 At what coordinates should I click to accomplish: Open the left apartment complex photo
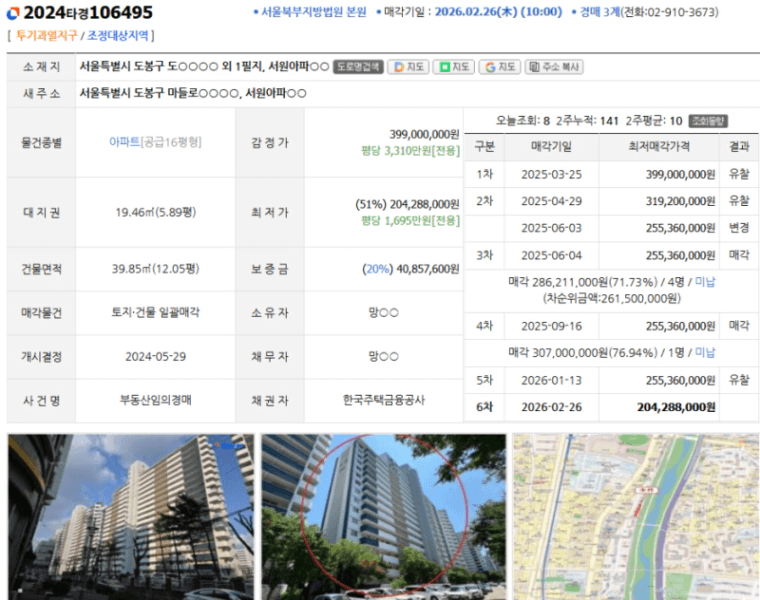pyautogui.click(x=130, y=516)
